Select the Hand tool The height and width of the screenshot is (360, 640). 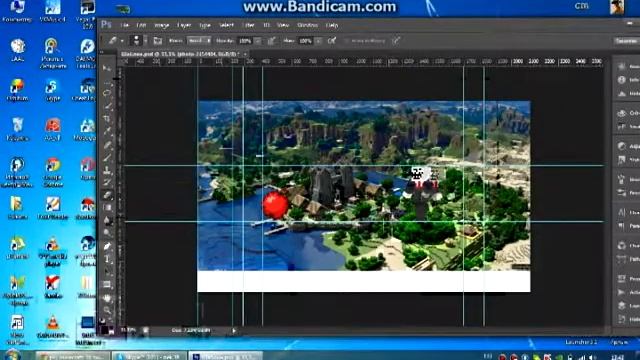point(107,298)
